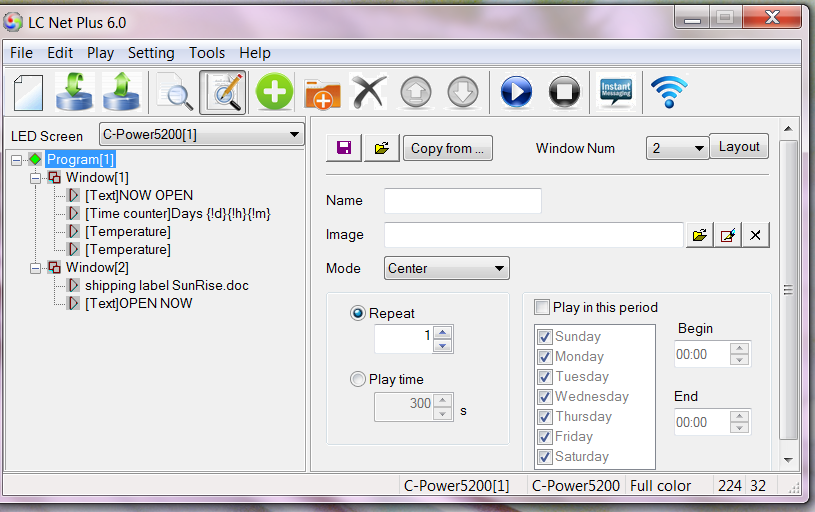Clear image with the X button
This screenshot has width=815, height=512.
pos(755,235)
